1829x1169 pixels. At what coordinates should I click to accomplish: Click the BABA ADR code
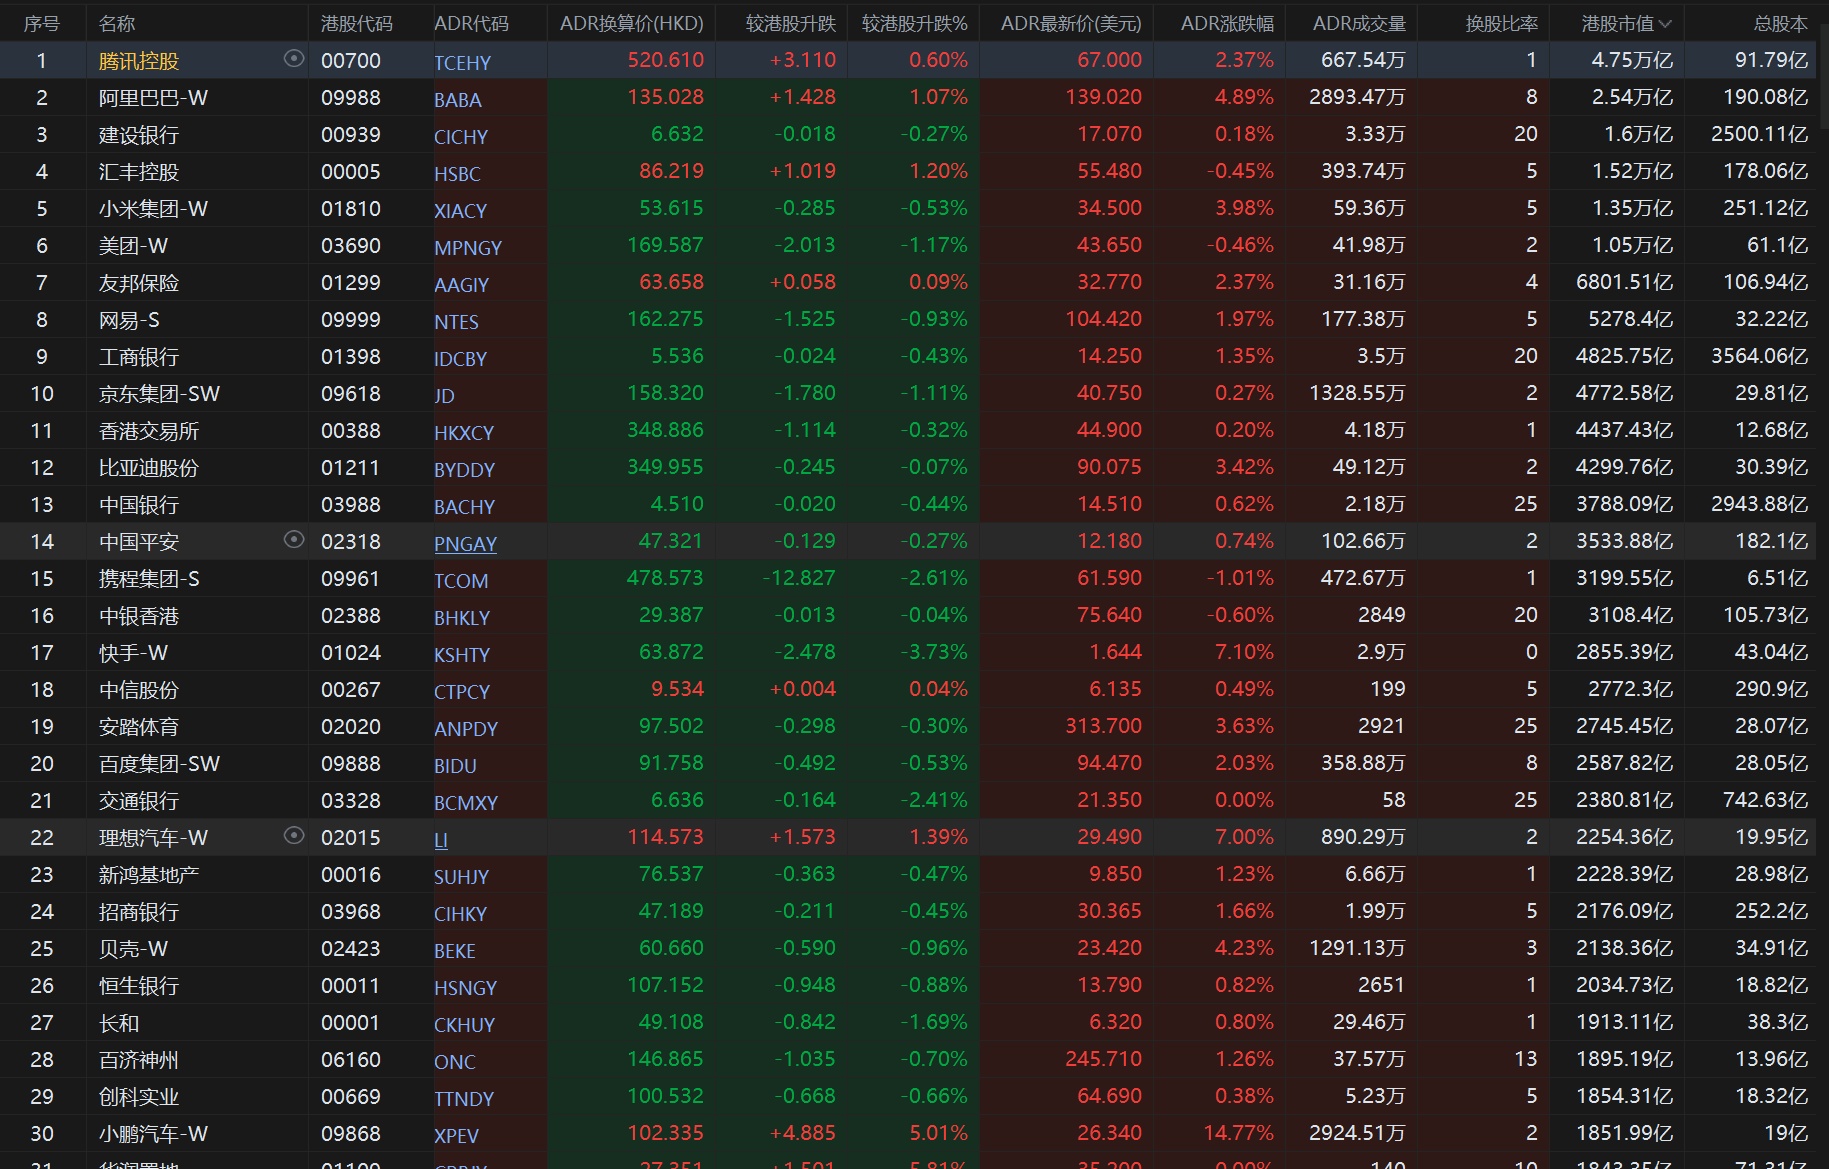pos(457,100)
